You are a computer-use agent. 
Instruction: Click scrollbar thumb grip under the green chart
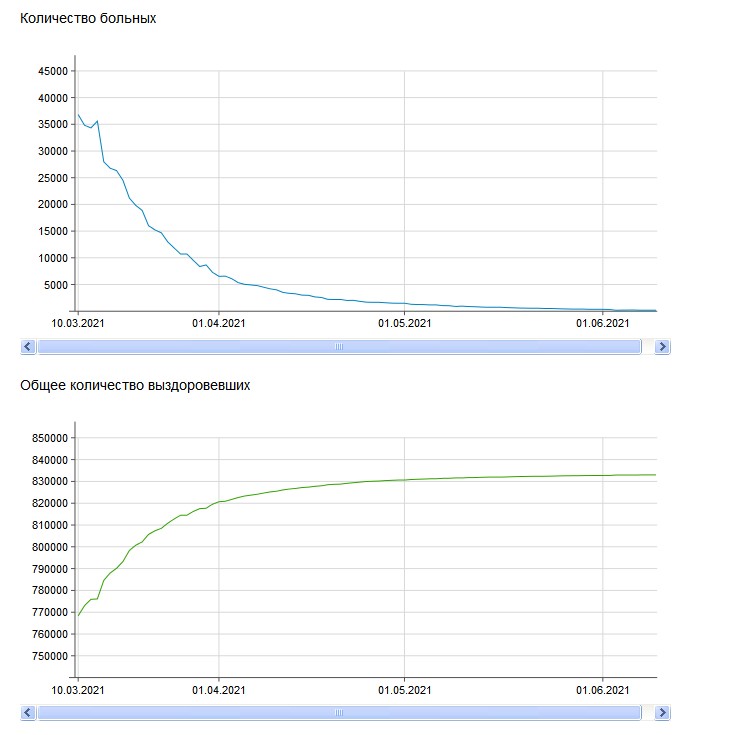coord(338,713)
